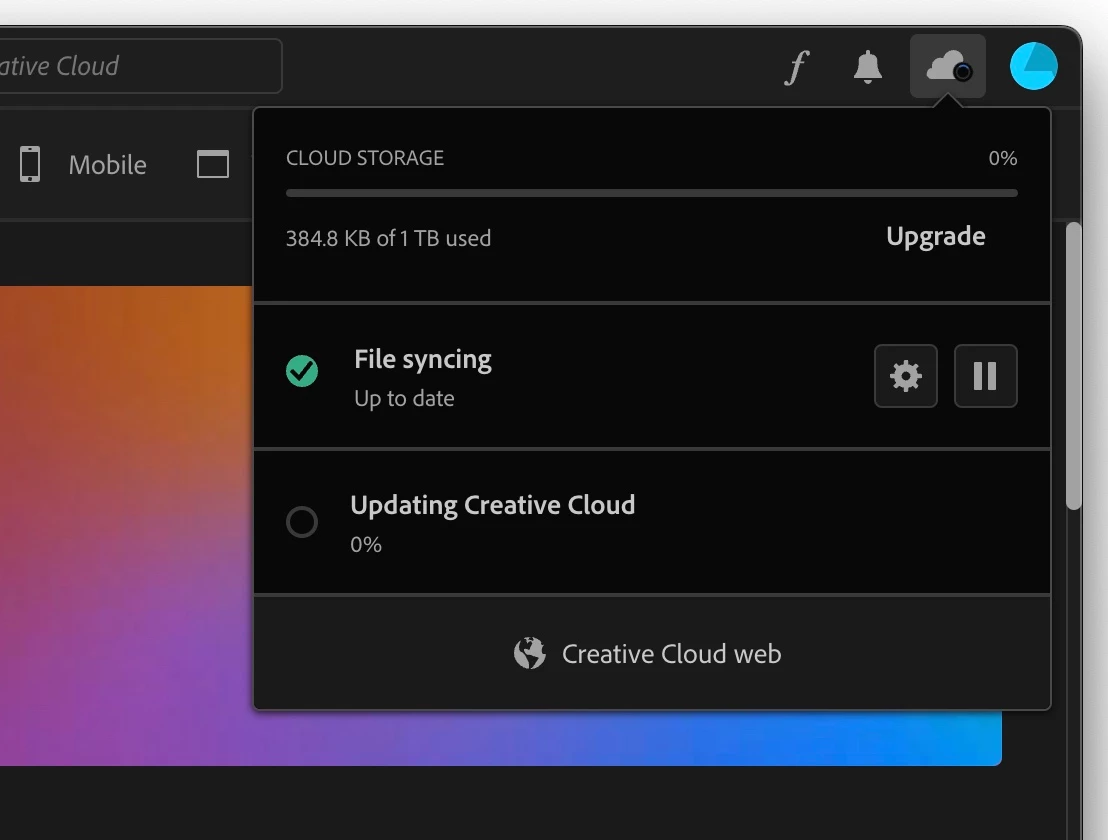Click the colorful gradient banner

point(500,526)
